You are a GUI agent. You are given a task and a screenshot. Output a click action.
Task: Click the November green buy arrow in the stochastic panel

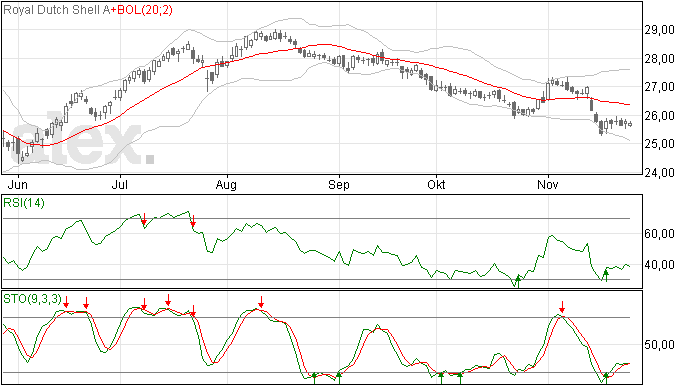(606, 378)
